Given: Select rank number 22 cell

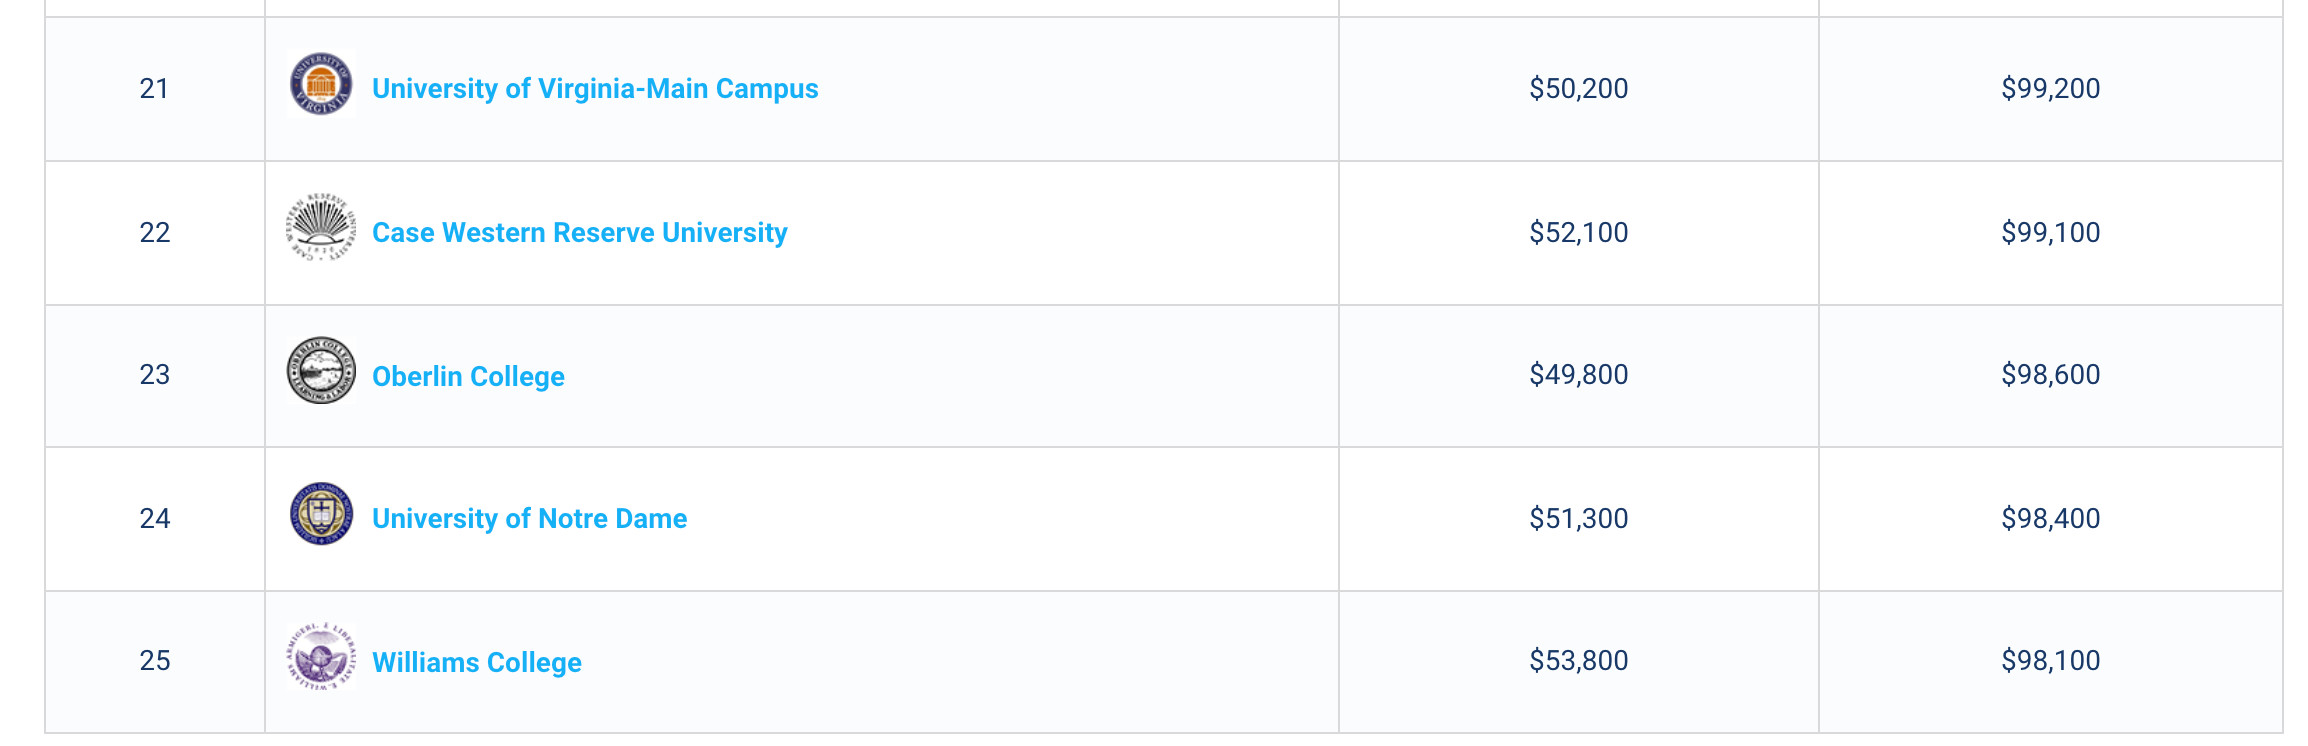Looking at the screenshot, I should [155, 233].
